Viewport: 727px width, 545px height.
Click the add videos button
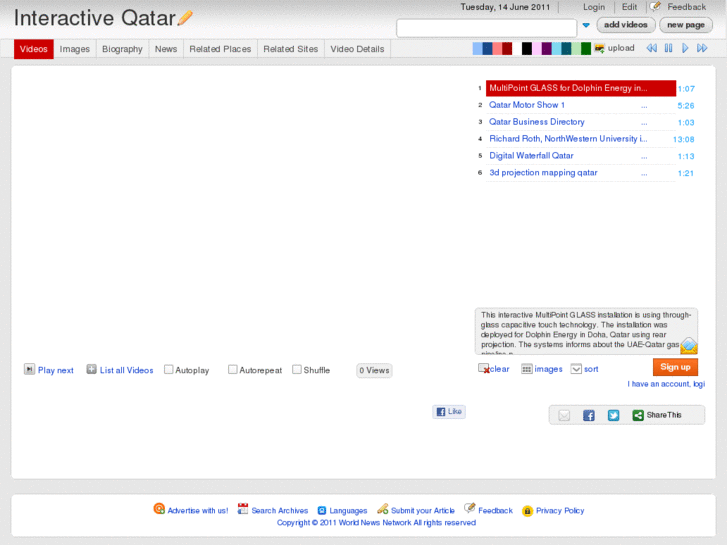click(x=625, y=25)
